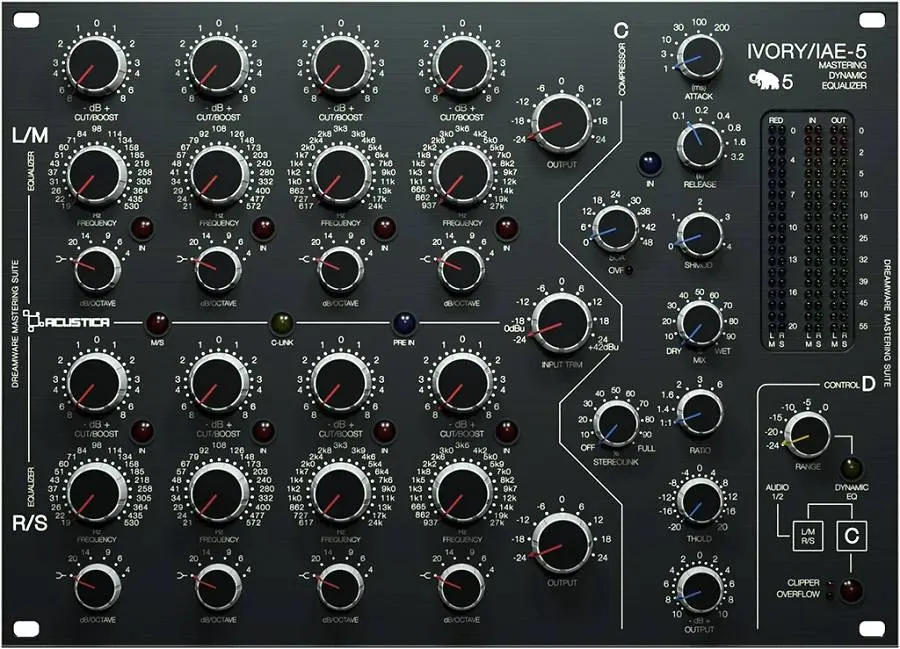Click L/M CUT/BOOST knob above 21–572 Hz frequency
Image resolution: width=900 pixels, height=649 pixels.
[219, 64]
